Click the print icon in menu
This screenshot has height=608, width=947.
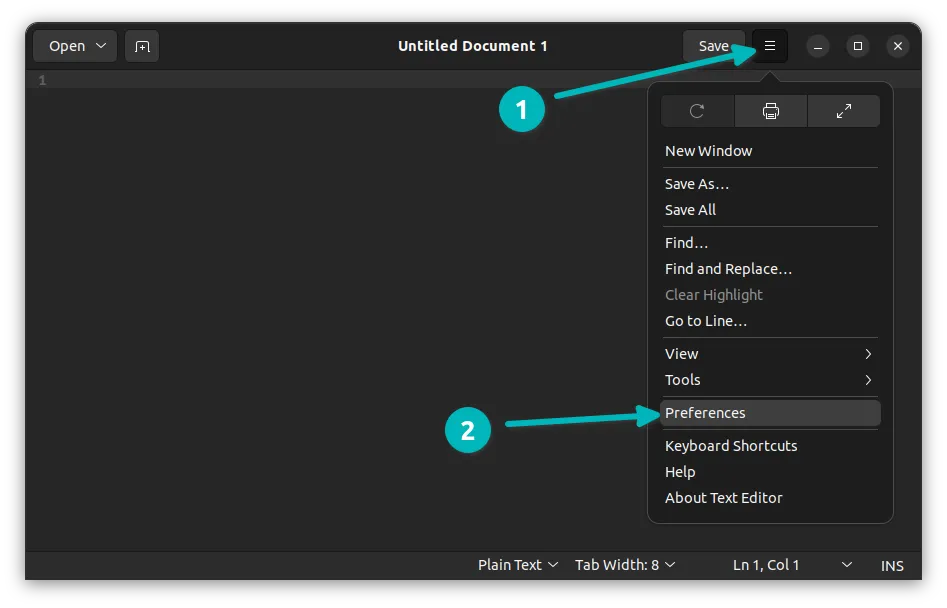pyautogui.click(x=770, y=111)
